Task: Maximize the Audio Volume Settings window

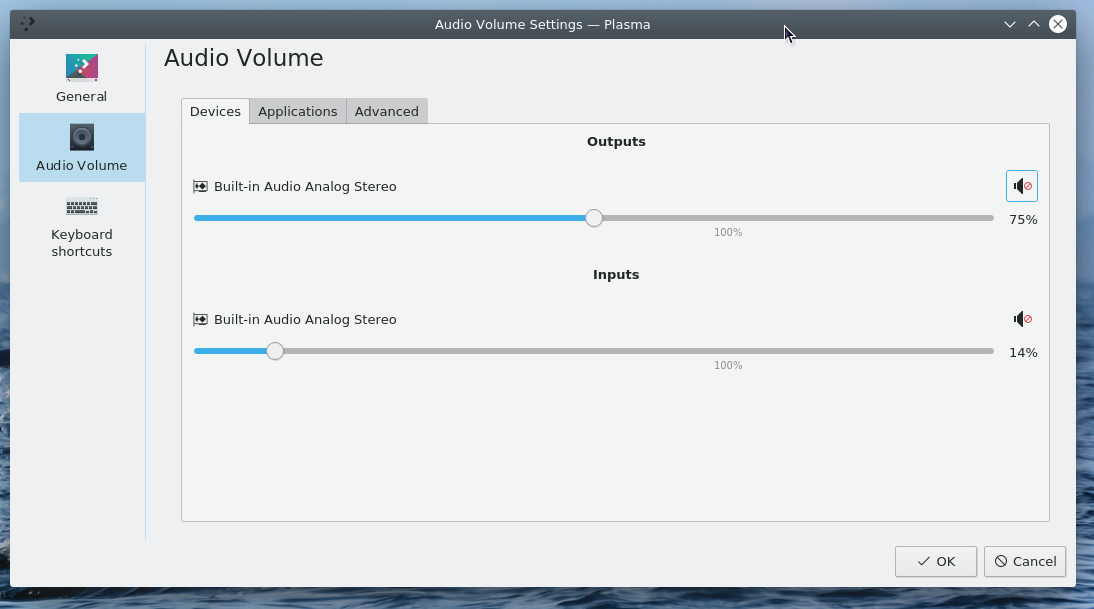Action: (1034, 24)
